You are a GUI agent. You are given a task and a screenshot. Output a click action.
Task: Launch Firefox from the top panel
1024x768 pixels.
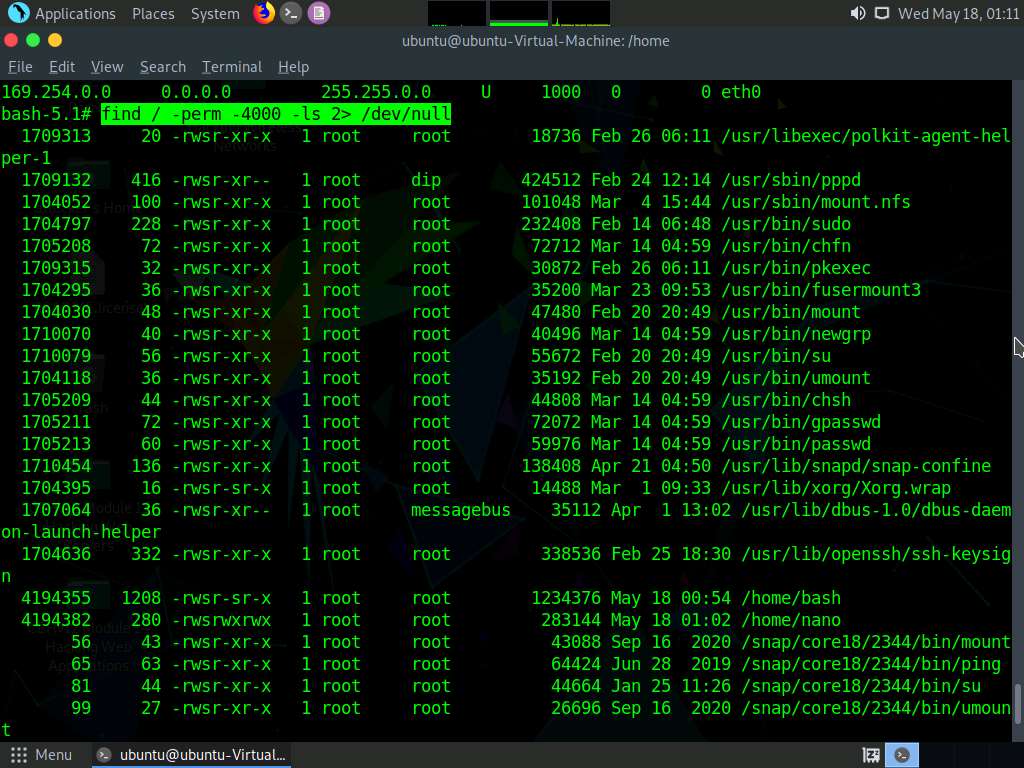point(263,13)
